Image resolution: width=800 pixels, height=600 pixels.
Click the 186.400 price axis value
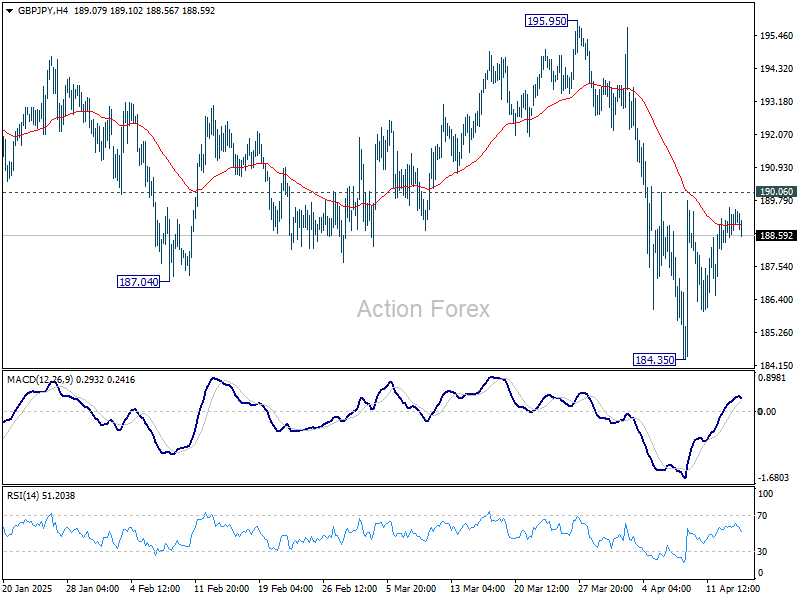[777, 299]
